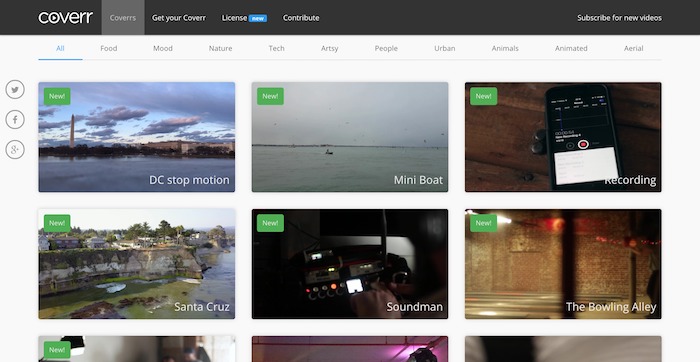Click New! badge on Mini Boat

coord(270,96)
